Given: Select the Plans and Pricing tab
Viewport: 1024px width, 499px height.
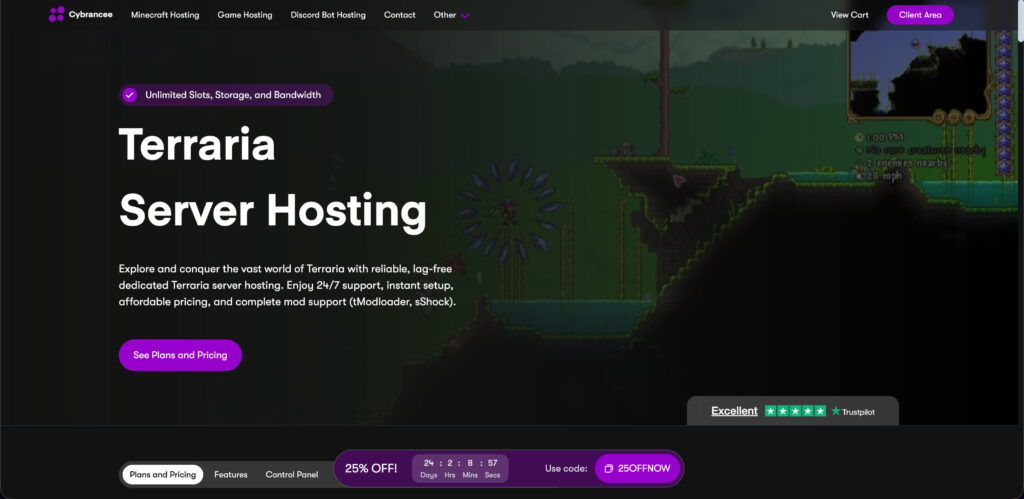Looking at the screenshot, I should pos(163,474).
